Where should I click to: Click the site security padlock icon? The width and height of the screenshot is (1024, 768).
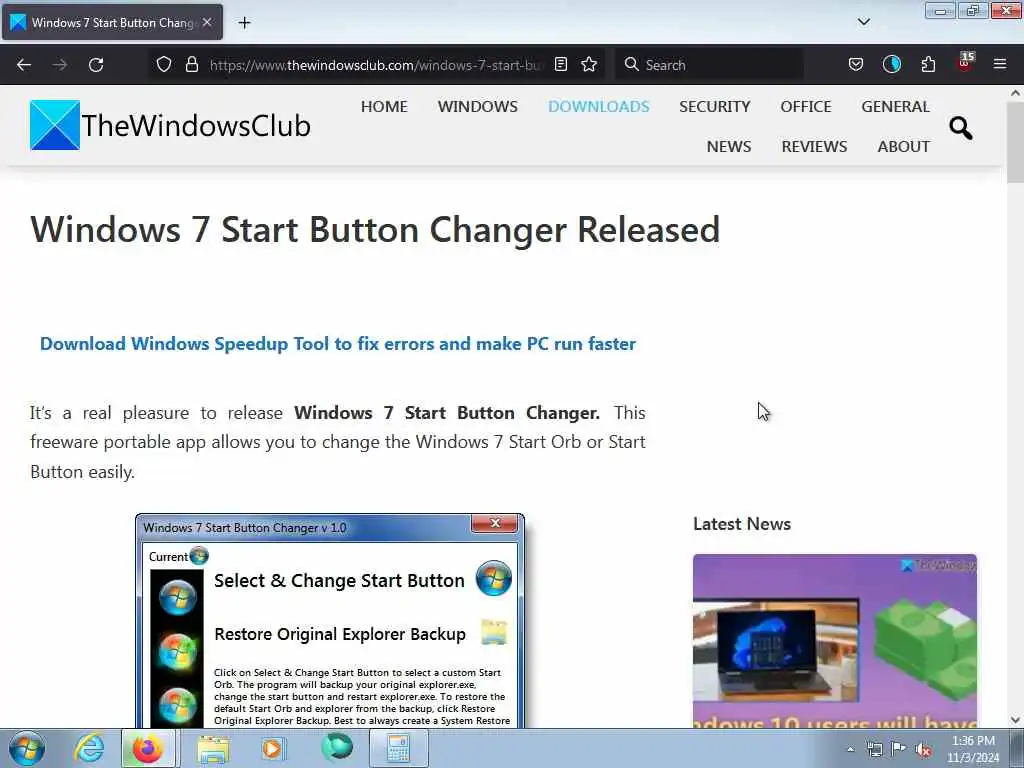point(191,65)
